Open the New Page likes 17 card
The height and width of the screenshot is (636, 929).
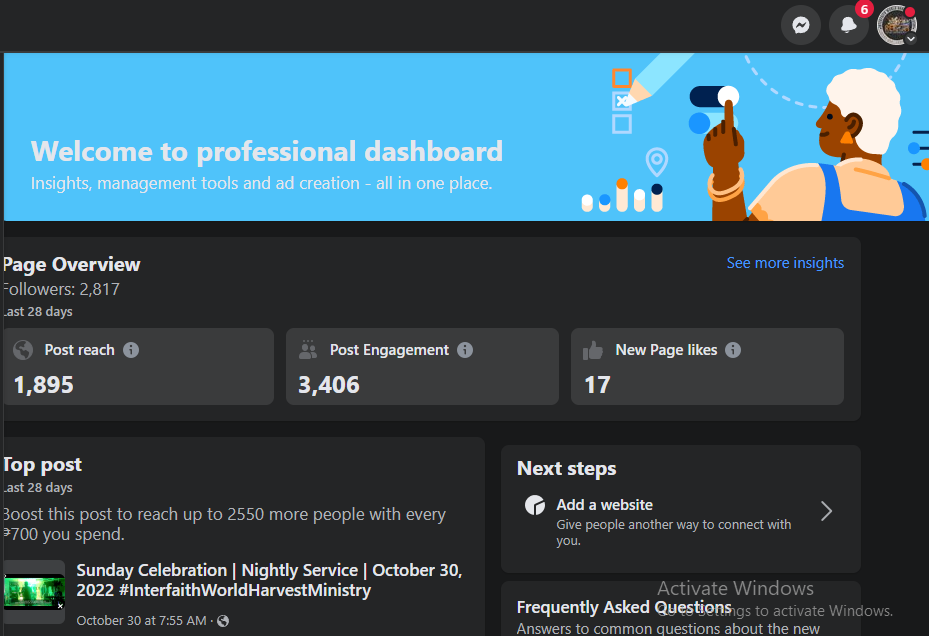coord(707,366)
